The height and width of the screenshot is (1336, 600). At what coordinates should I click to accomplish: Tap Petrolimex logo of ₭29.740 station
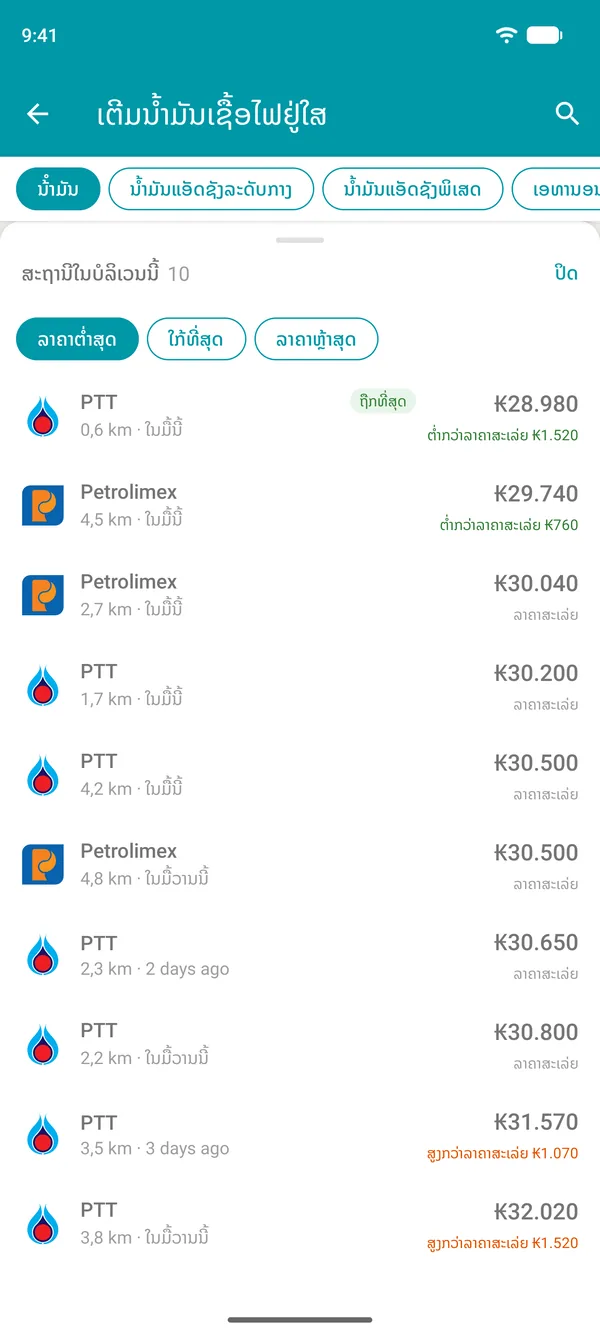(x=43, y=506)
